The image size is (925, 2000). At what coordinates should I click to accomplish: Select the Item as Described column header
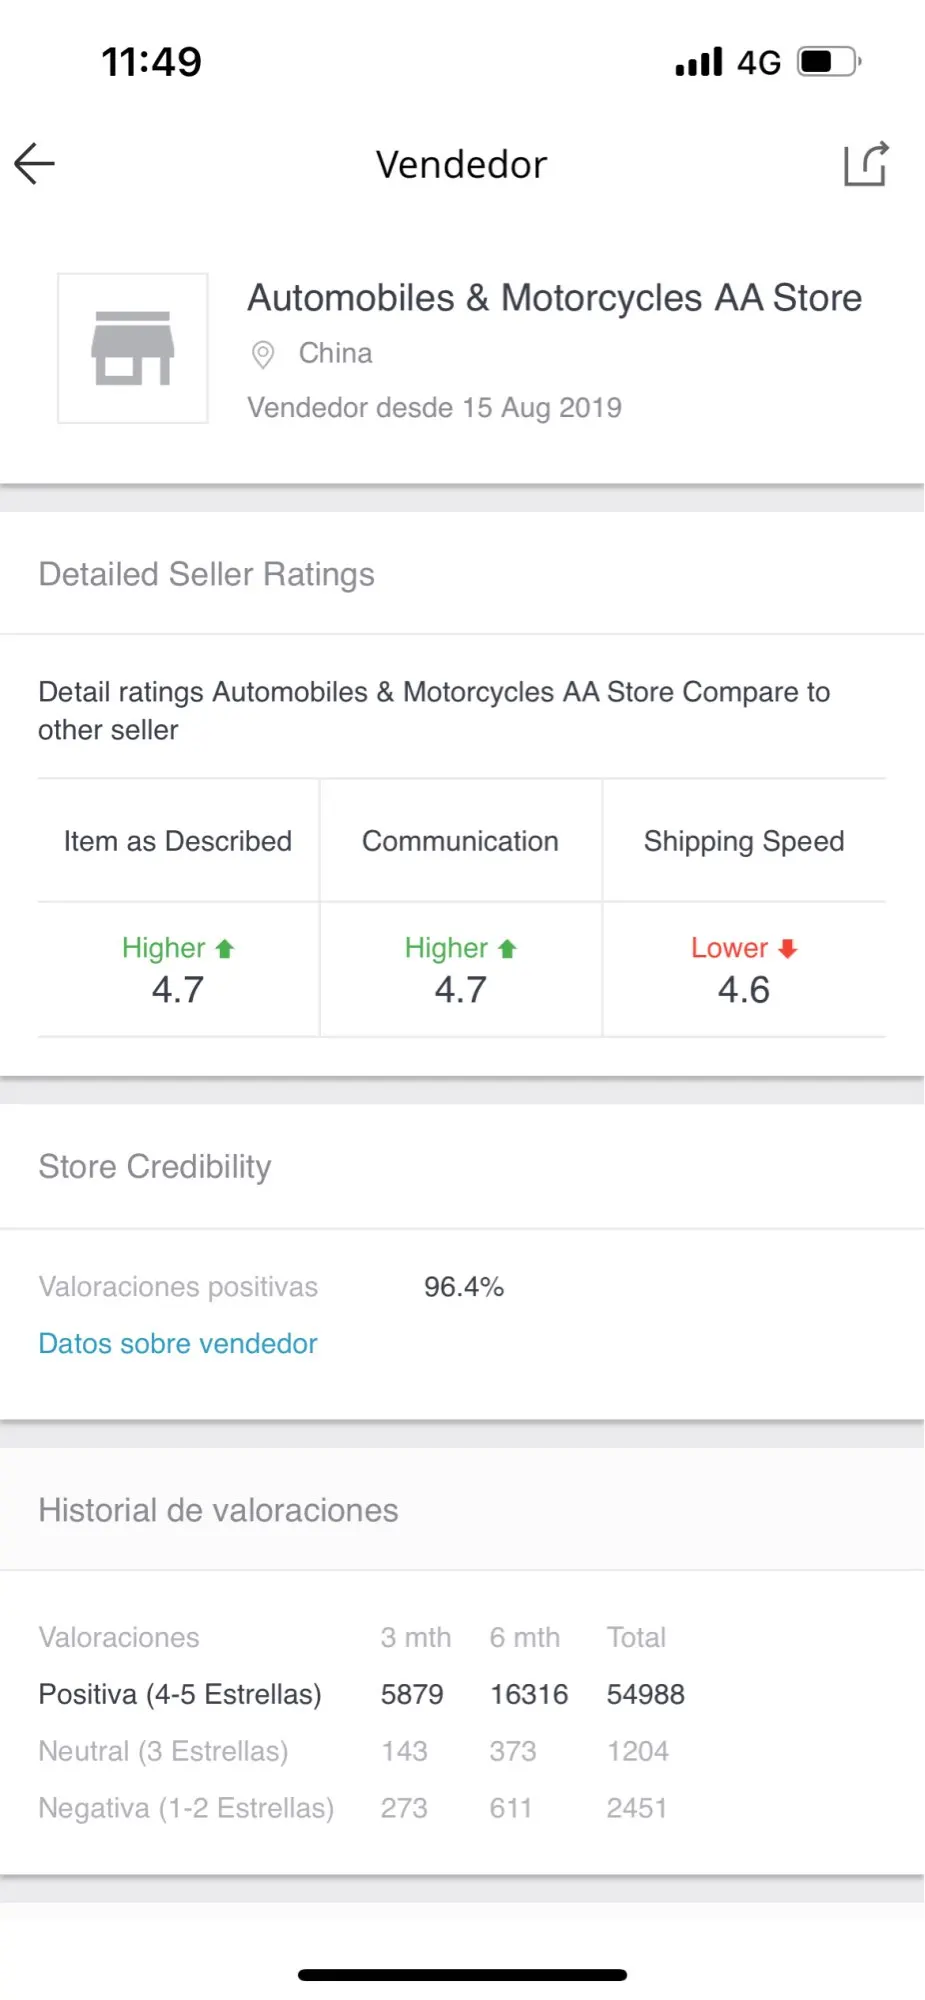(178, 841)
